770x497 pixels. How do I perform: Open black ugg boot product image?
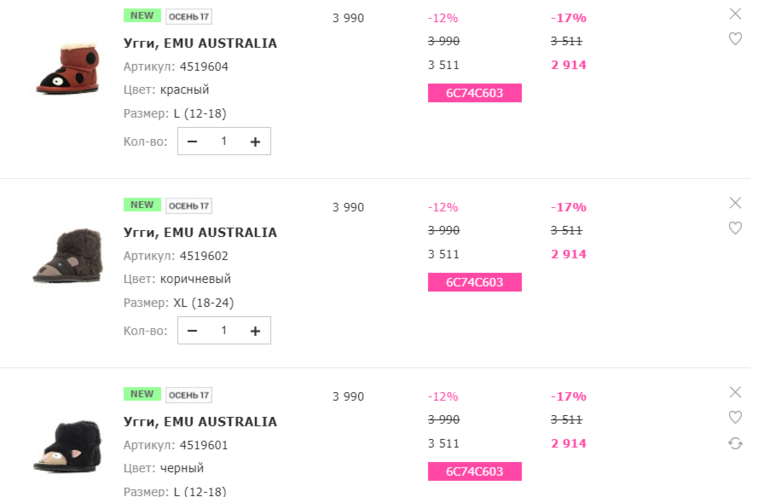click(67, 447)
